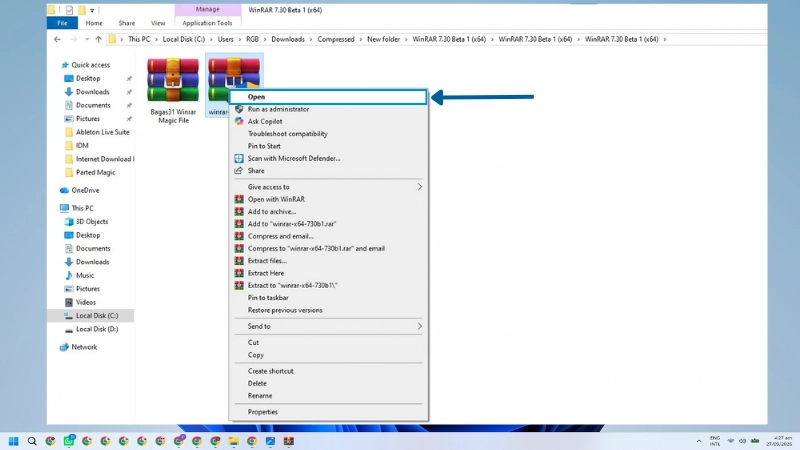The image size is (800, 450).
Task: Open the Windows Start button
Action: tap(14, 441)
